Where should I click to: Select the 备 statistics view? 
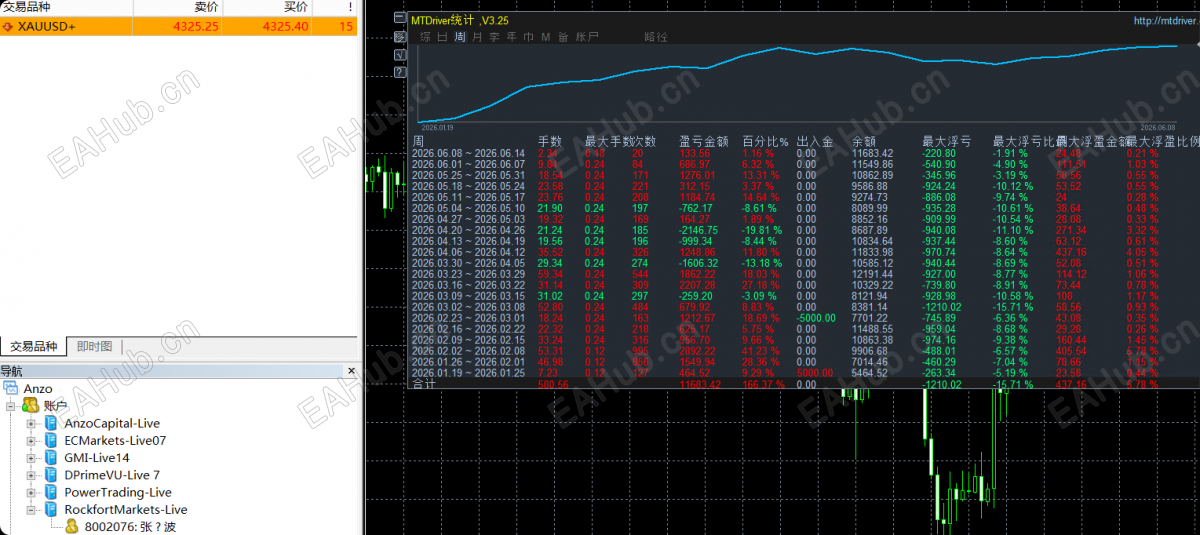tap(564, 37)
